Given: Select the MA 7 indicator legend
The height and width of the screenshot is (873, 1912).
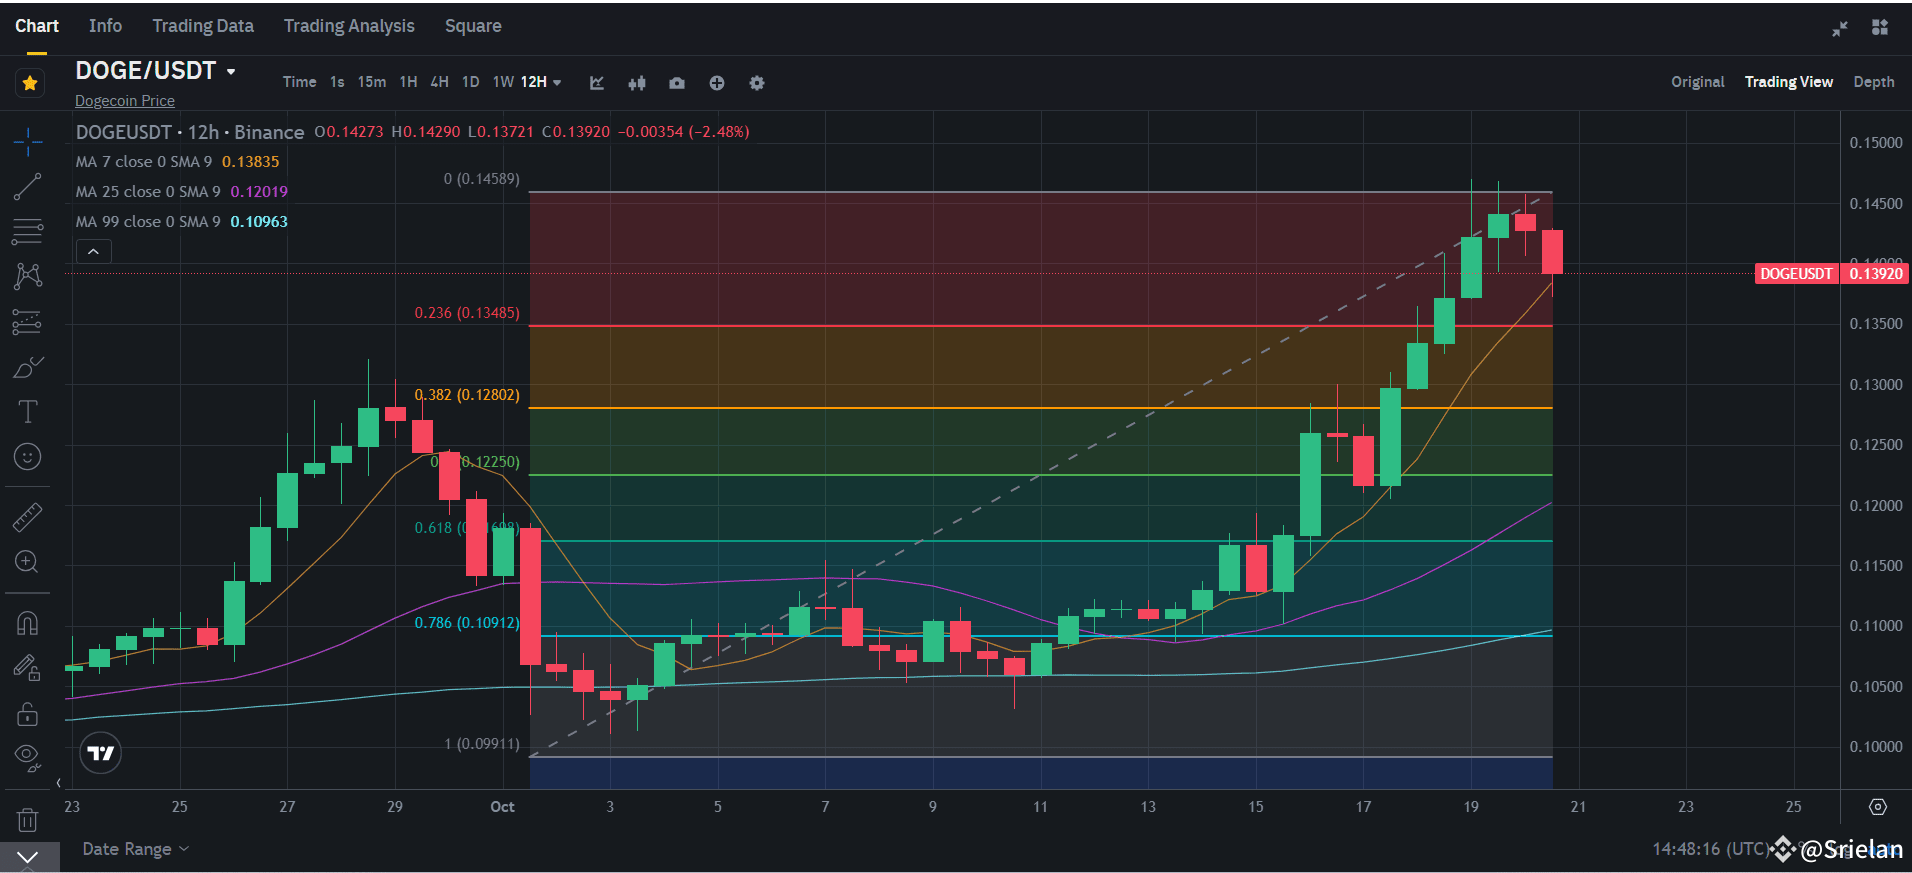Looking at the screenshot, I should point(178,162).
